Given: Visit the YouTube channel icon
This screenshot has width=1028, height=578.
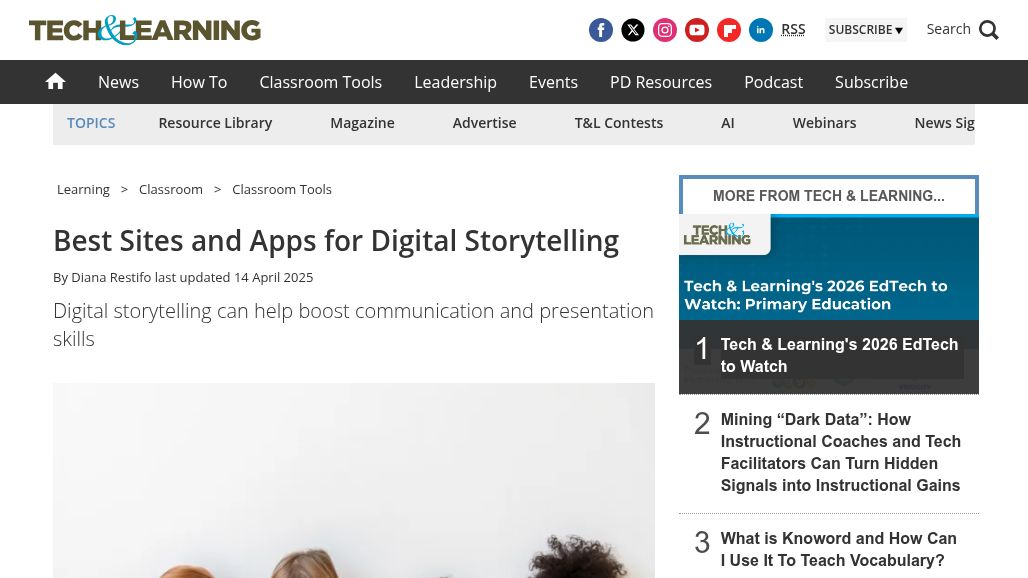Looking at the screenshot, I should click(697, 30).
